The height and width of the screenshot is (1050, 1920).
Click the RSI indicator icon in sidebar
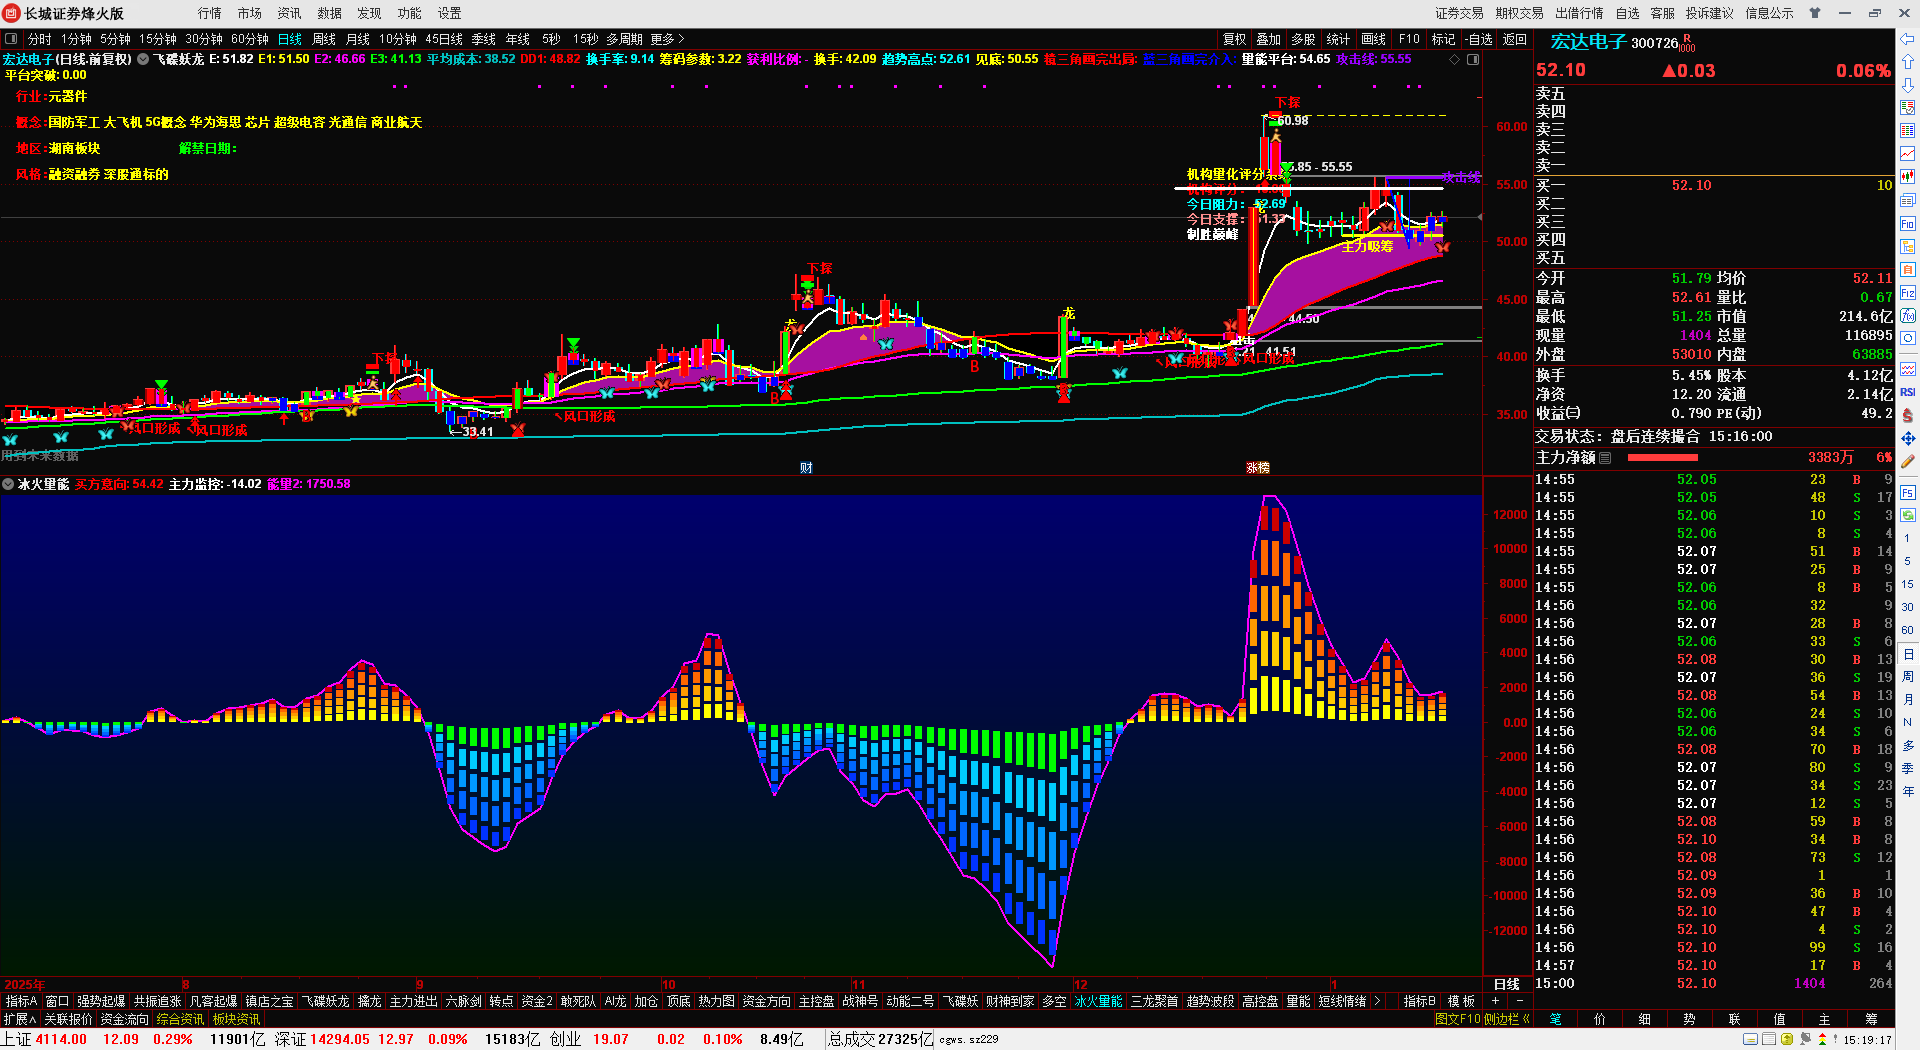coord(1908,392)
